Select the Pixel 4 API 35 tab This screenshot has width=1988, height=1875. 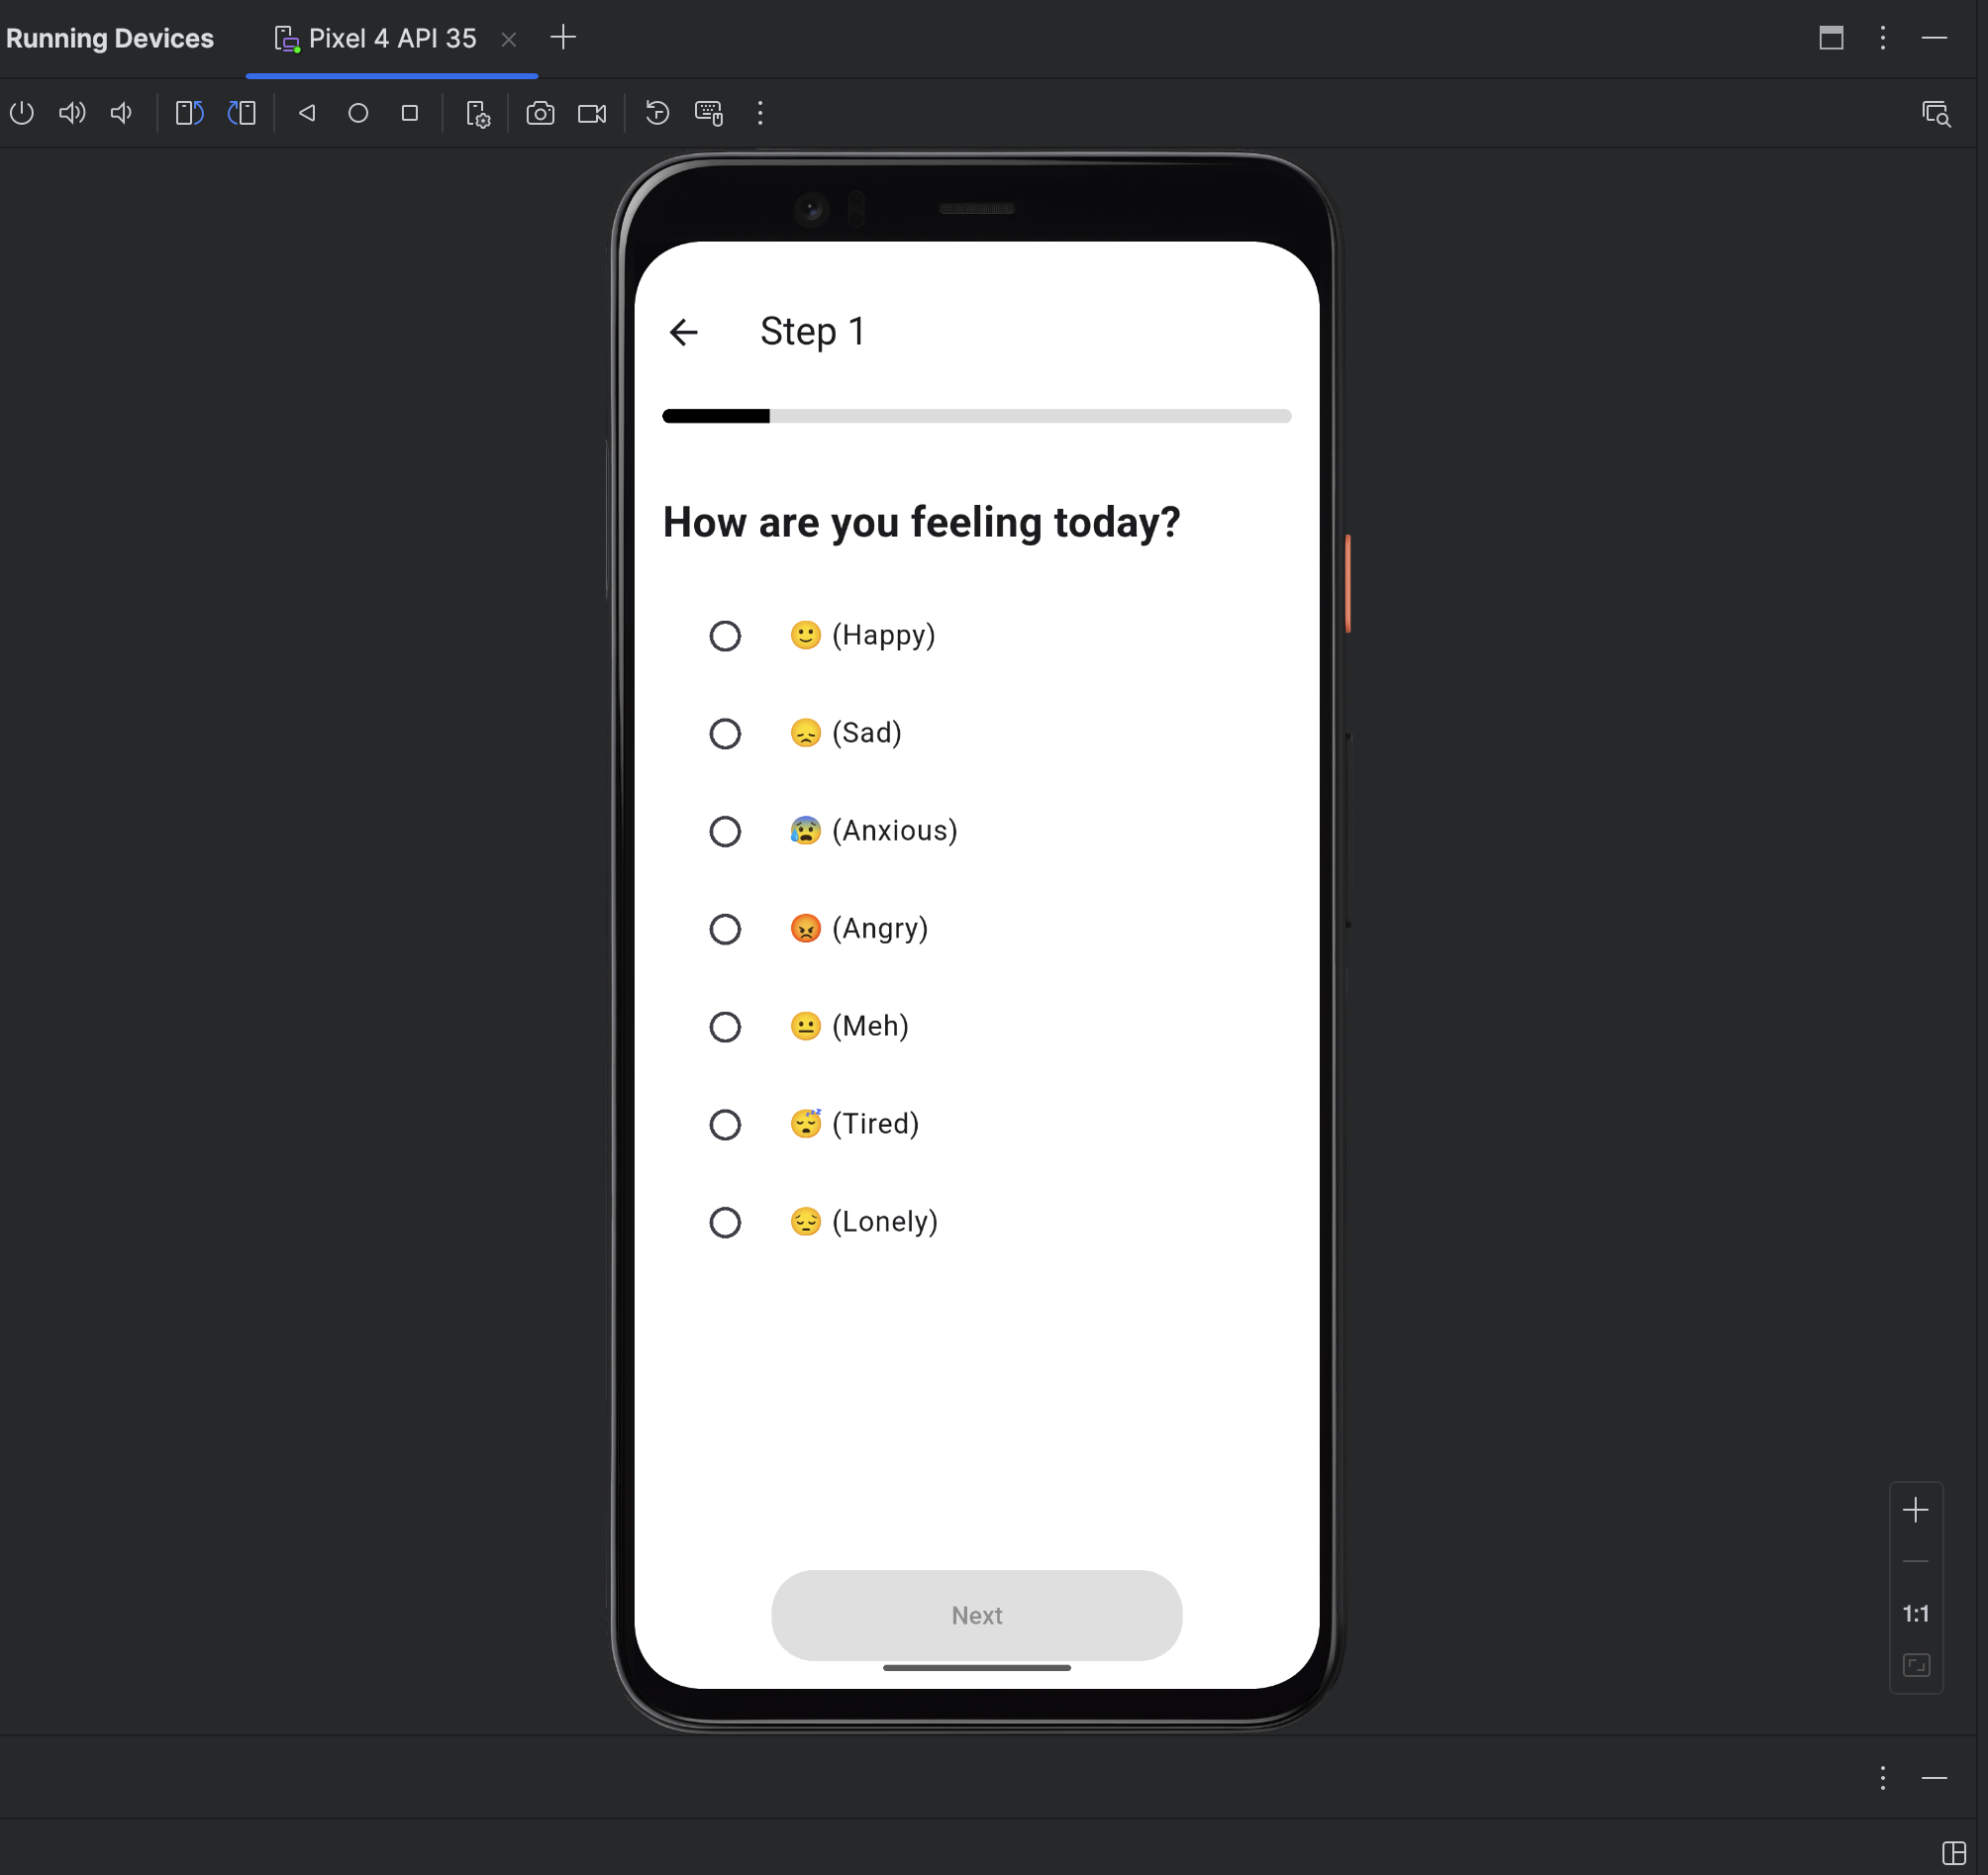pos(392,38)
